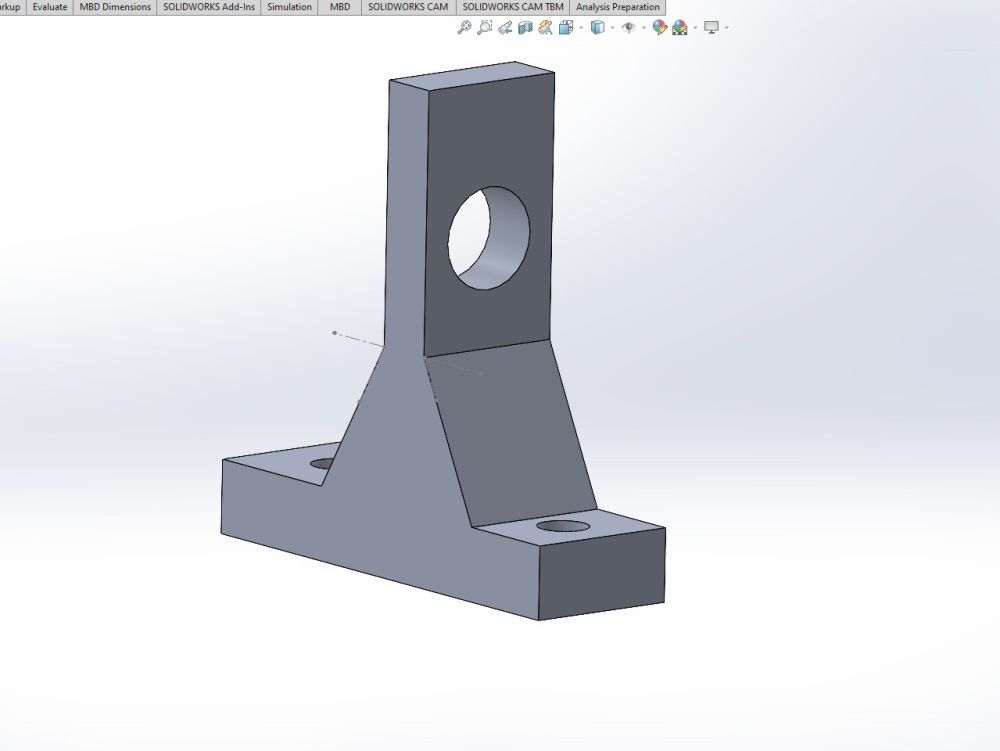Switch to the Analysis Preparation tab
Screen dimensions: 1000x751
pos(616,7)
